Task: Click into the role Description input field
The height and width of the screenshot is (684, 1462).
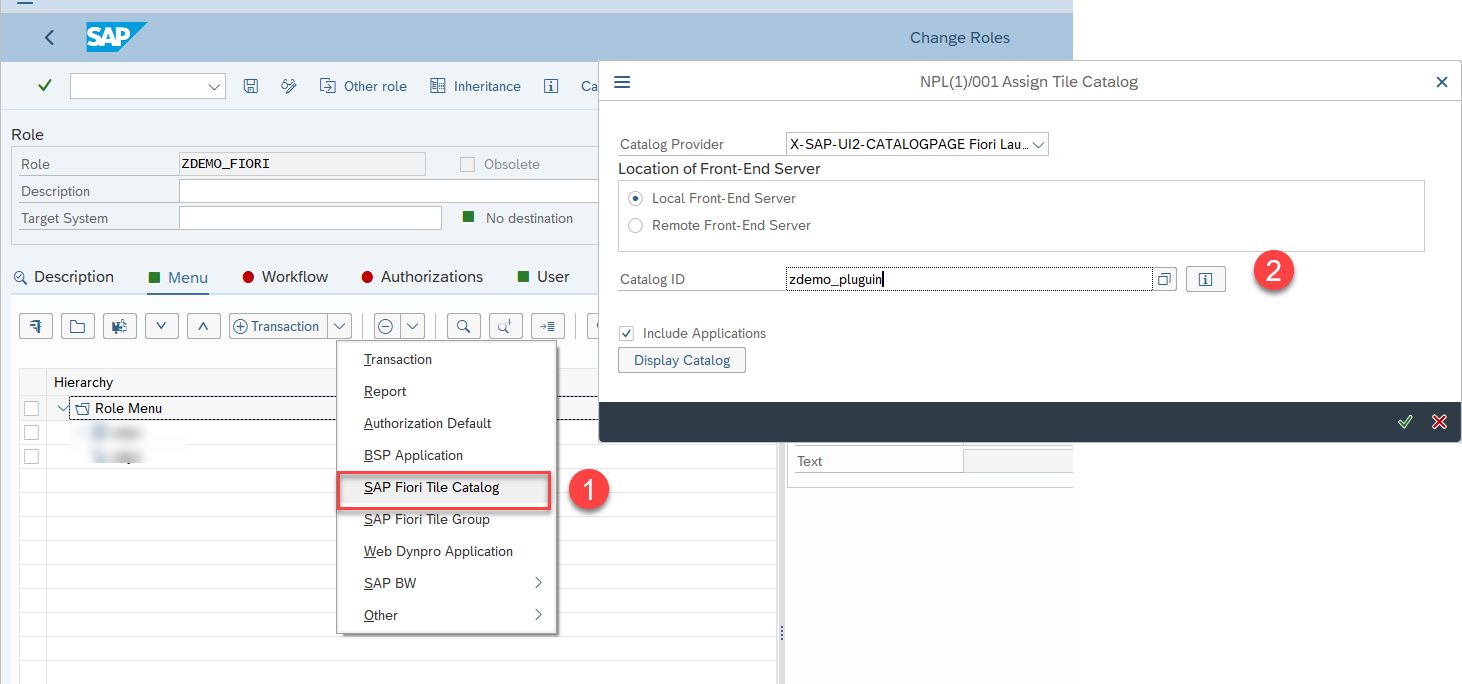Action: pos(388,191)
